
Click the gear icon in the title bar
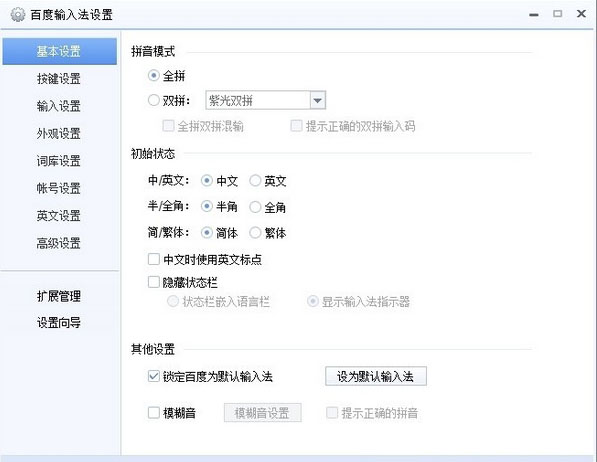(x=18, y=15)
